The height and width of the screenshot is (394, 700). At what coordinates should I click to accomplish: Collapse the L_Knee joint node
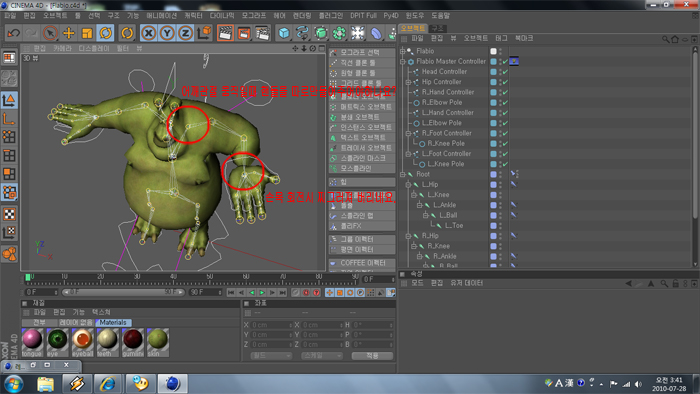[x=414, y=195]
